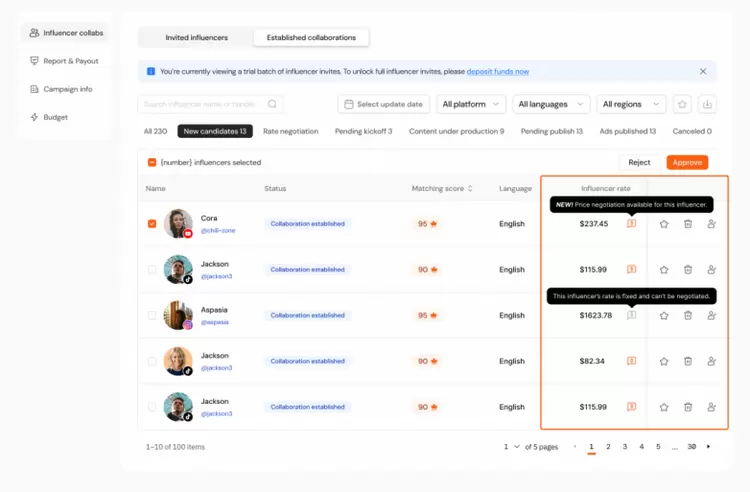Click the fixed-rate icon next to $1623.78
Viewport: 750px width, 492px height.
tap(631, 315)
